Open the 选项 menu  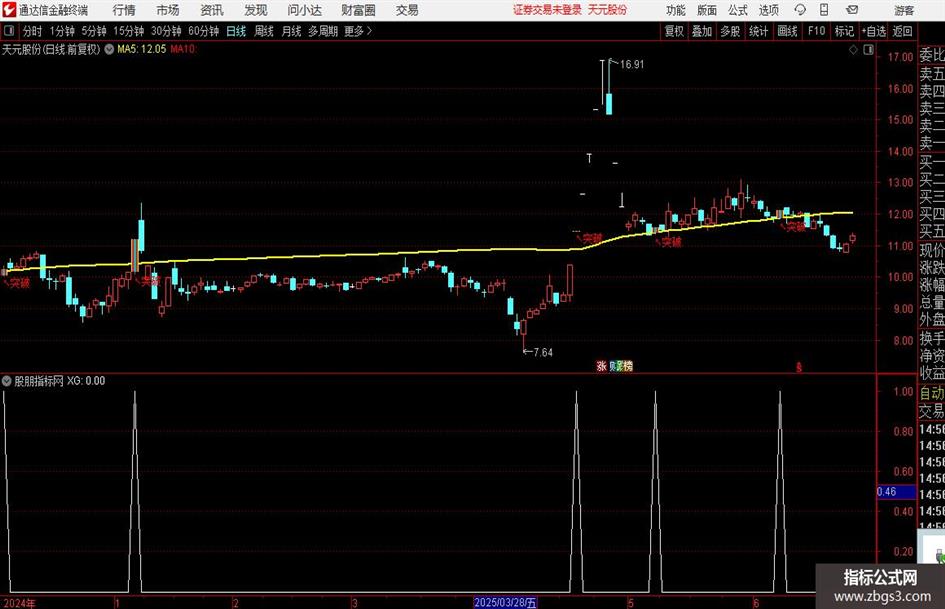[x=769, y=10]
